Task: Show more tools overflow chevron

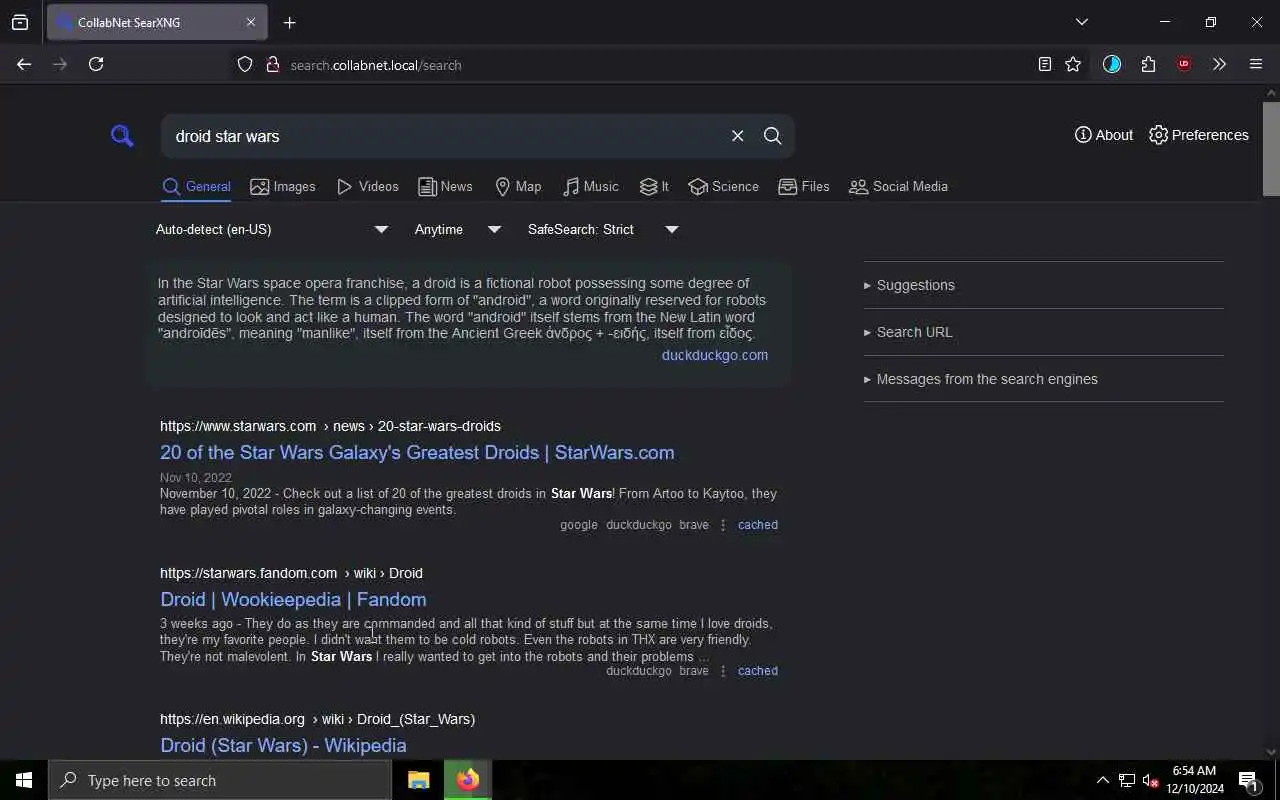Action: [x=1219, y=64]
